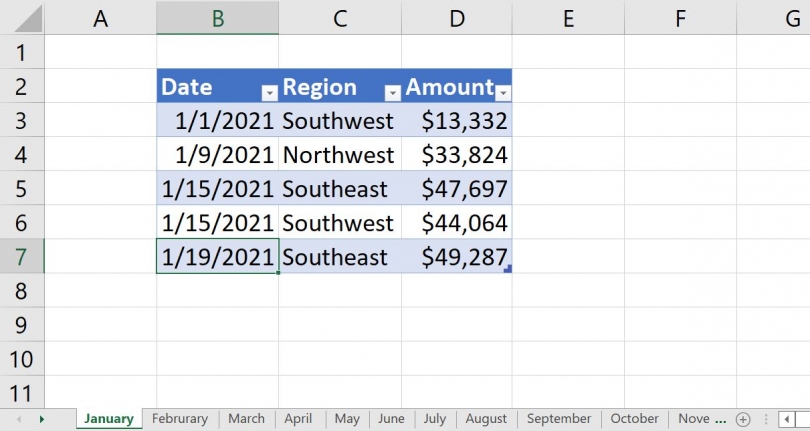
Task: Click the horizontal scrollbar left arrow
Action: pos(789,419)
